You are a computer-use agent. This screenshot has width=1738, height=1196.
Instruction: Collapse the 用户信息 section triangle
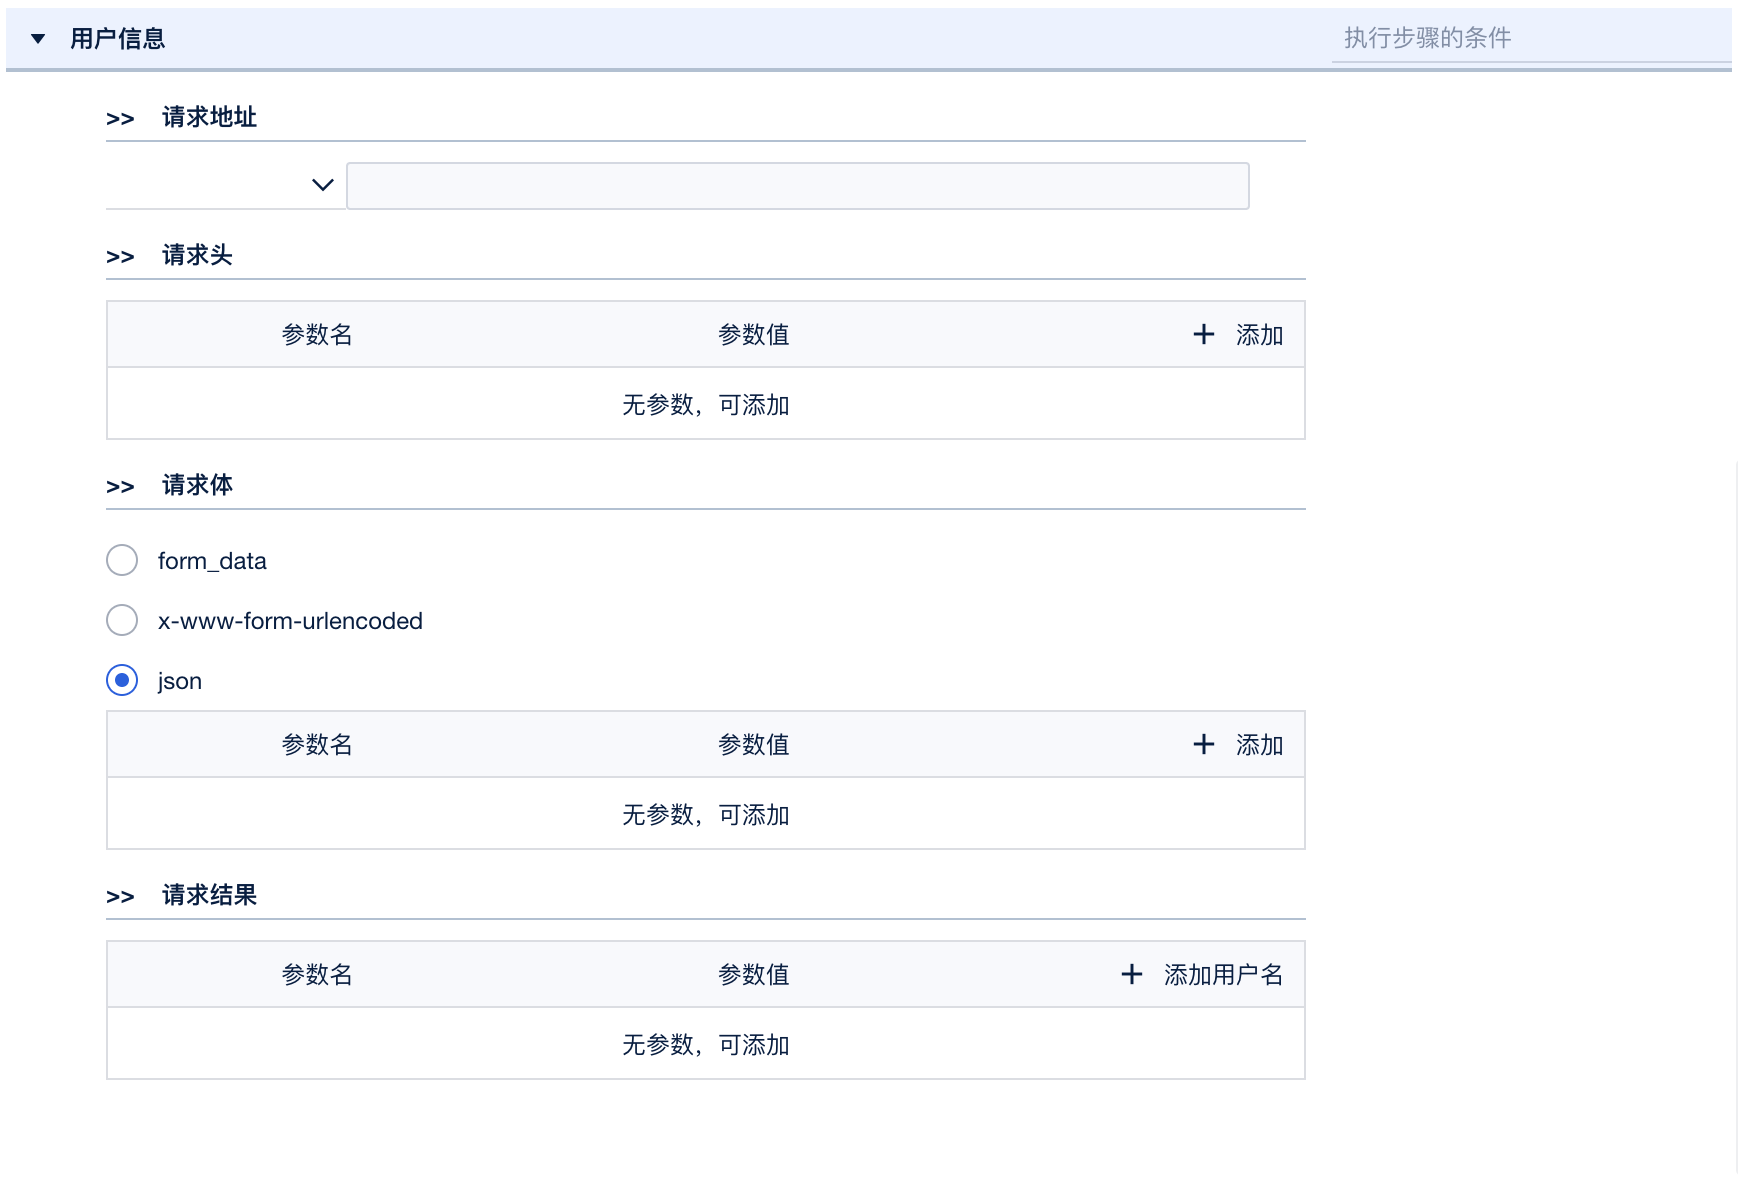38,39
